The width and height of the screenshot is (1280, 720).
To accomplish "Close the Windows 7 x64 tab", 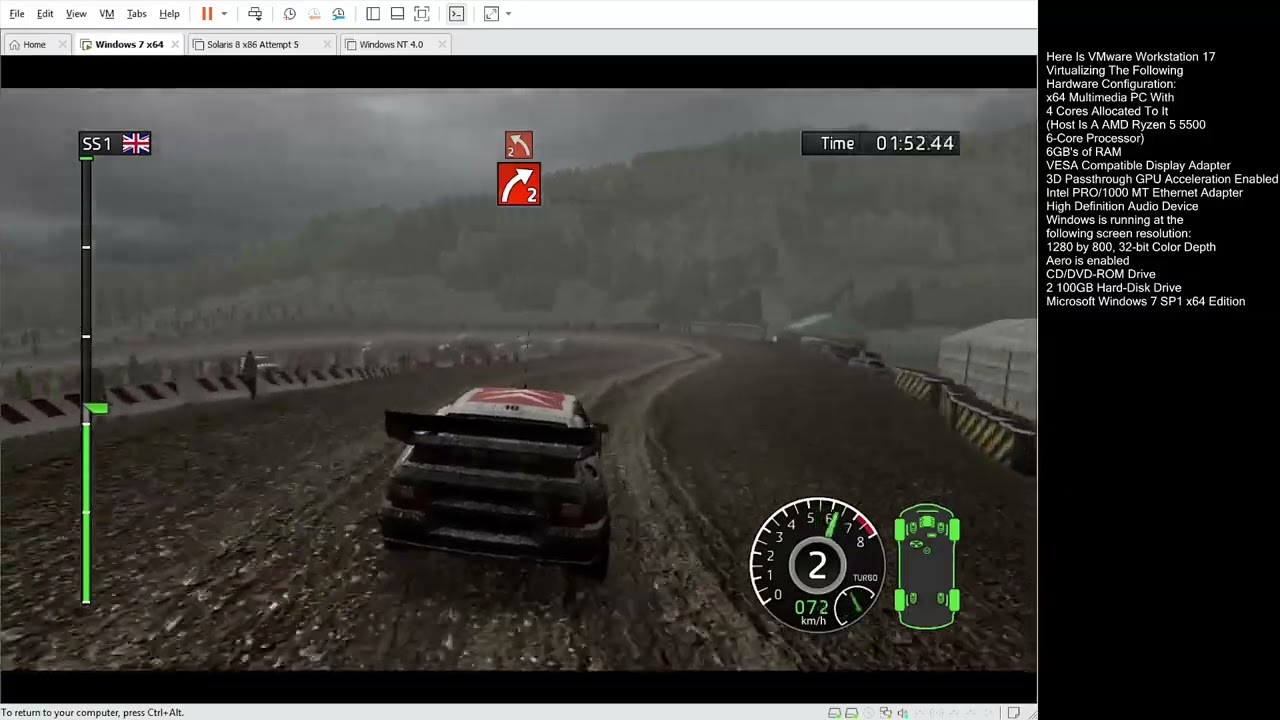I will click(x=175, y=44).
